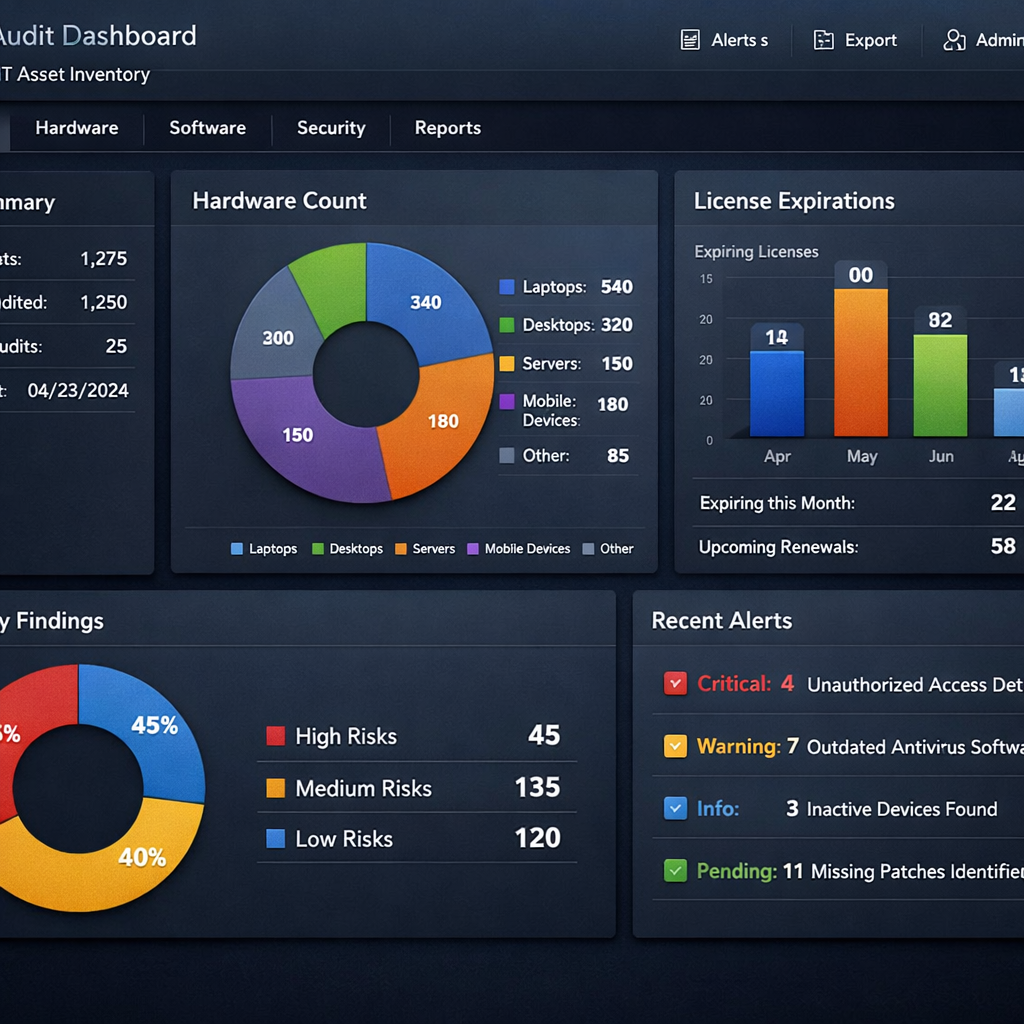Click the 'License Expirations' panel title
Screen dimensions: 1024x1024
tap(794, 200)
